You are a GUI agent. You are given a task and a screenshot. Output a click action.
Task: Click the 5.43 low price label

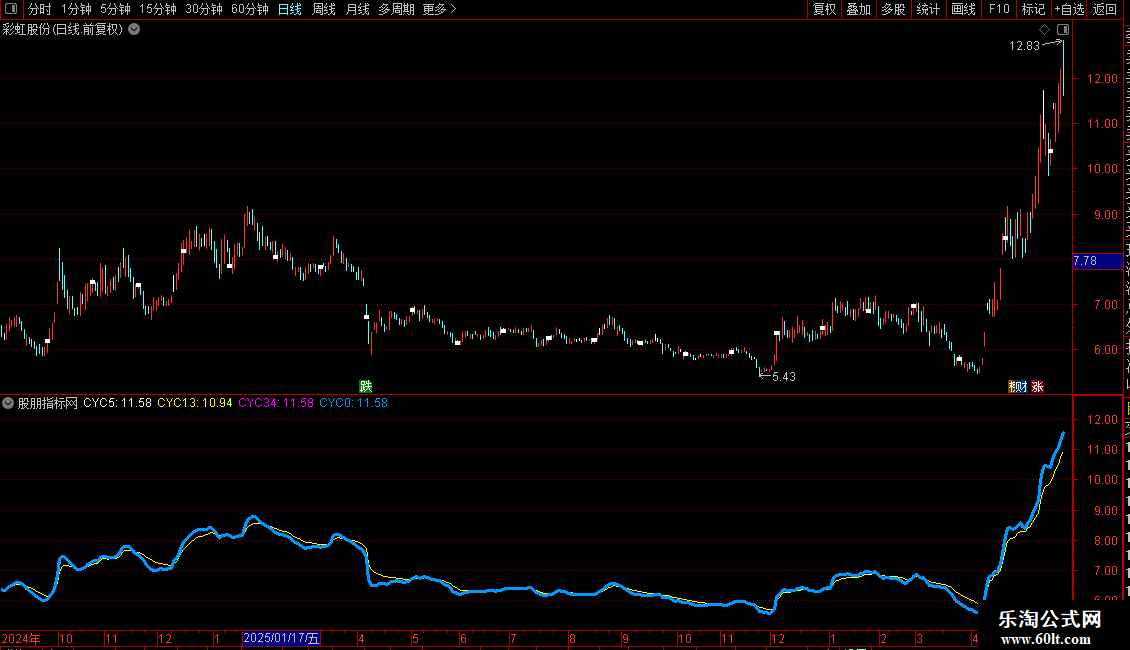(x=784, y=377)
